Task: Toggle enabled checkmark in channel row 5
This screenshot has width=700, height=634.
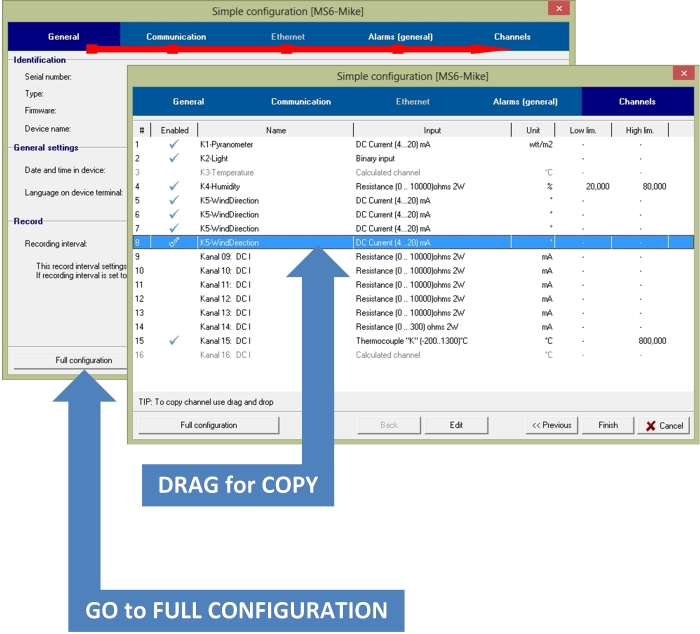Action: point(174,200)
